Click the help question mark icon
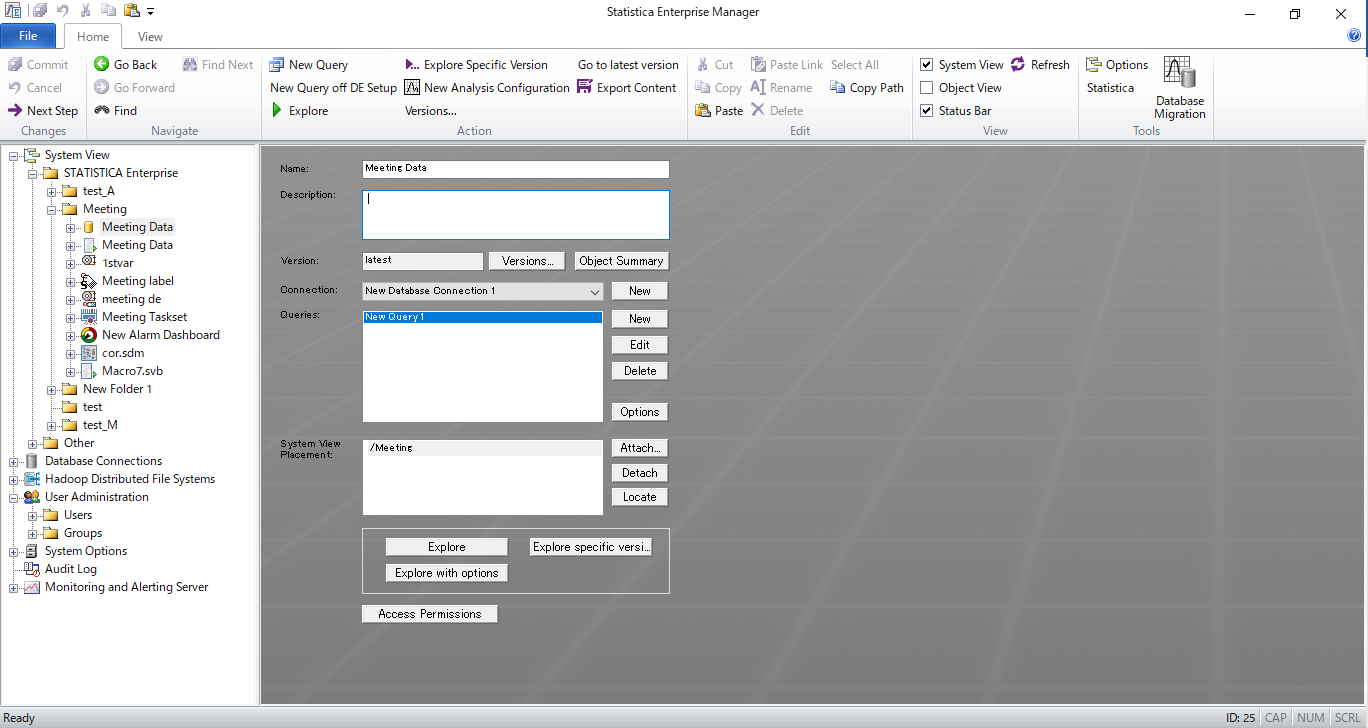 [1354, 36]
